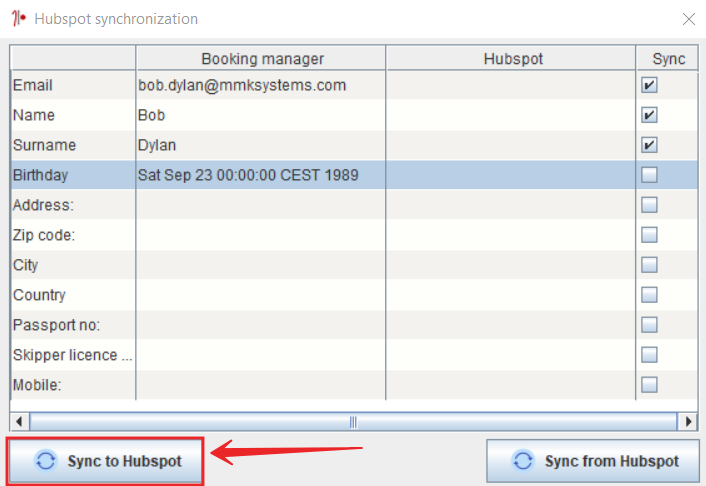706x486 pixels.
Task: Select the bob.dylan@mmksystems.com email cell
Action: pos(261,85)
